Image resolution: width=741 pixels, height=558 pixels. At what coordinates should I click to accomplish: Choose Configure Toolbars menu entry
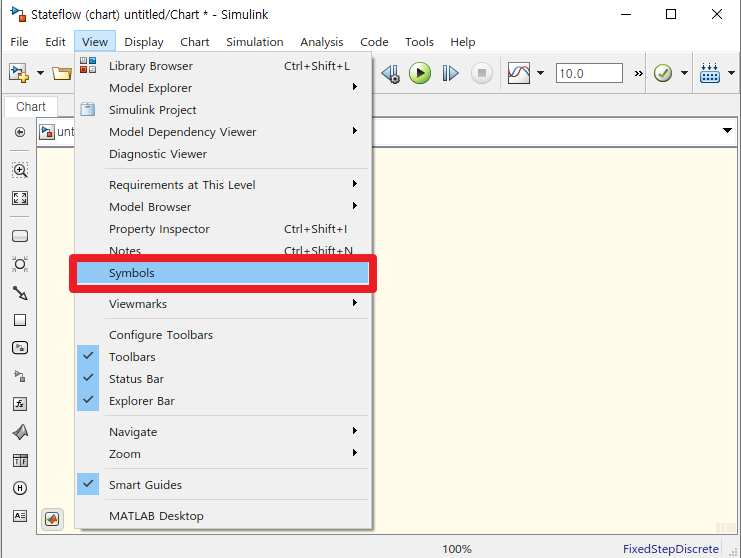click(x=223, y=335)
